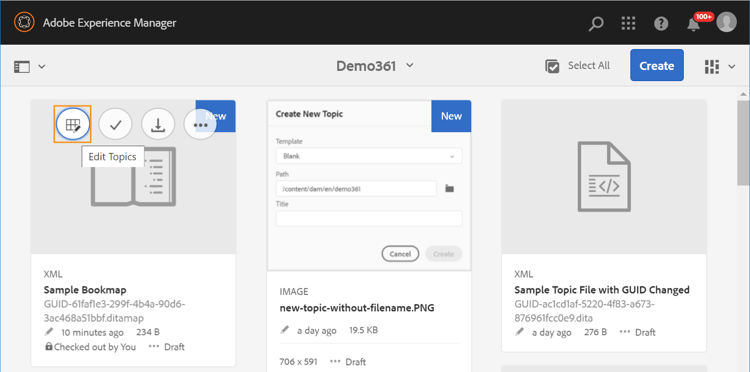Toggle Select All assets
The width and height of the screenshot is (750, 372).
pyautogui.click(x=577, y=66)
